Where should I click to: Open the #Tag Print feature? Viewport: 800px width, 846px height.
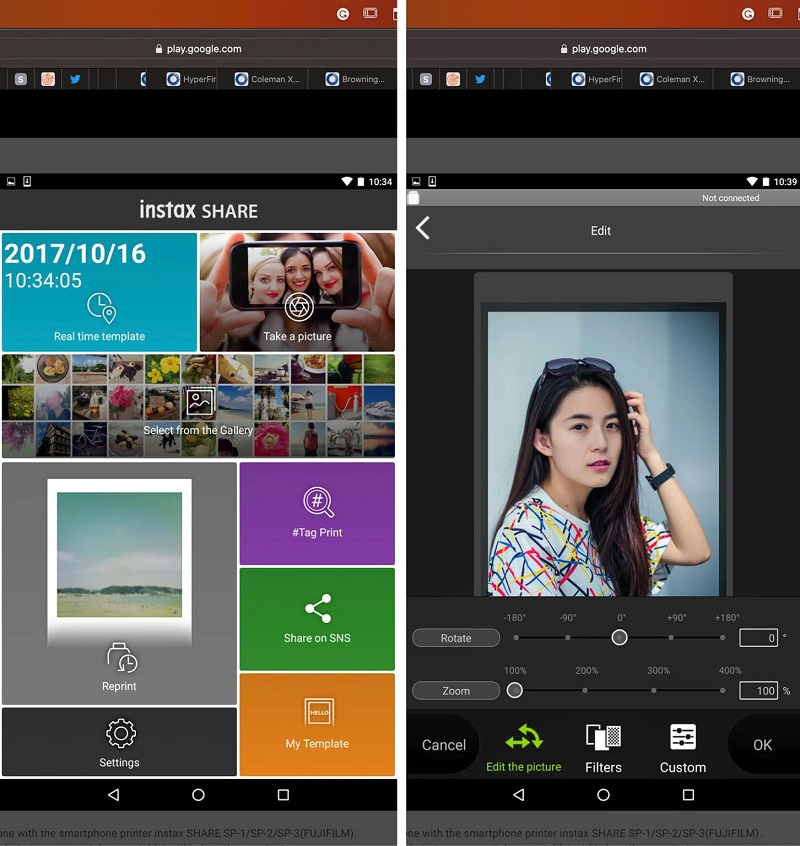tap(317, 513)
